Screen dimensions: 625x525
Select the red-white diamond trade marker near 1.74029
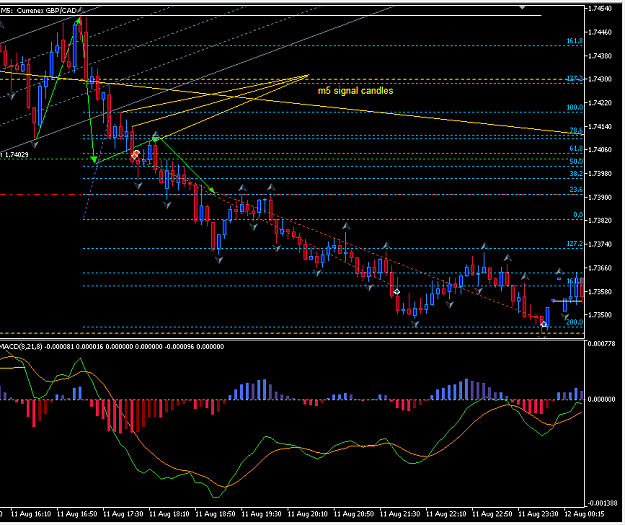135,155
